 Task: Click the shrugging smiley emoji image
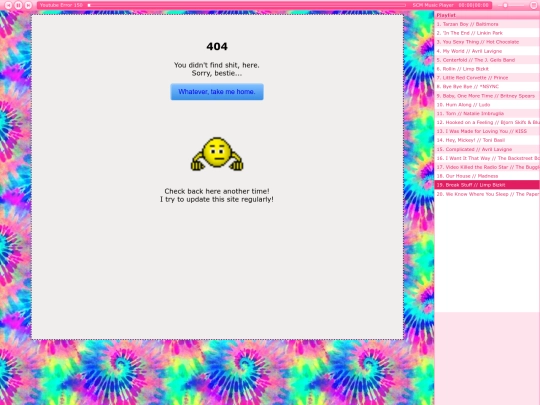coord(217,154)
